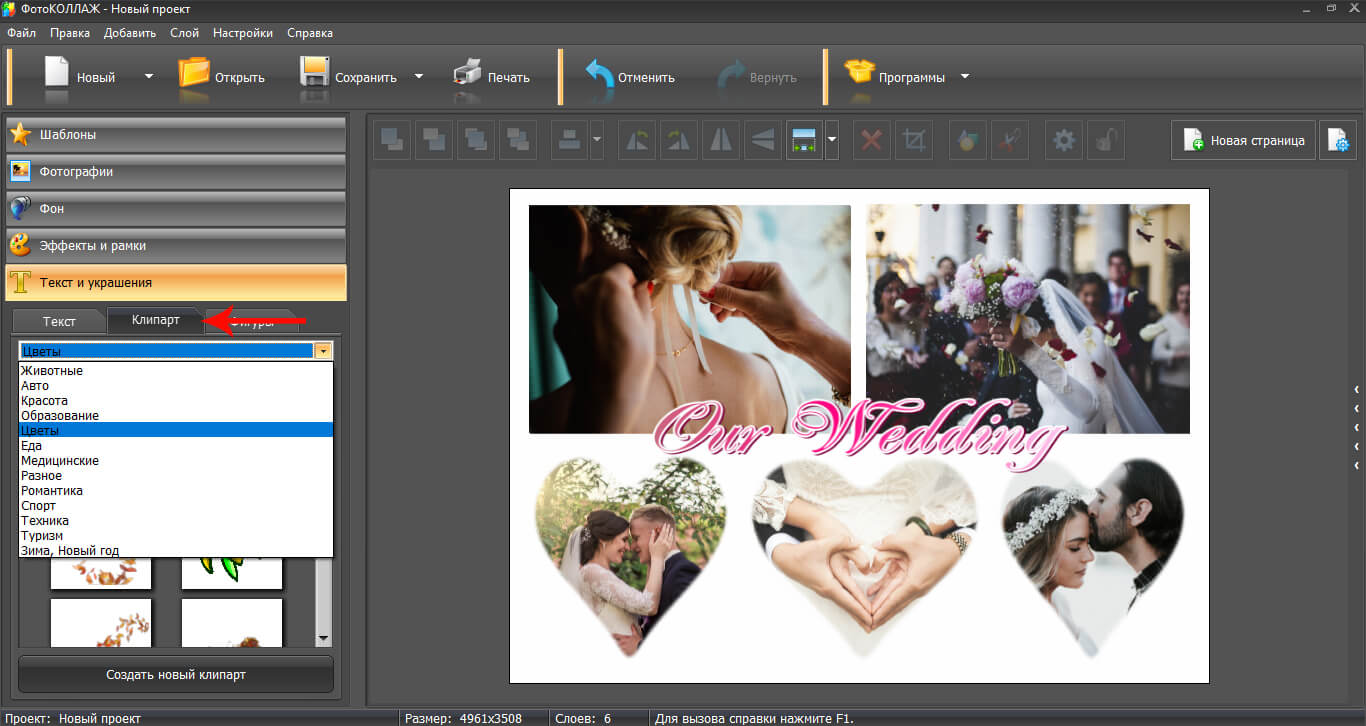Expand the Новый dropdown arrow
The height and width of the screenshot is (726, 1366).
pyautogui.click(x=149, y=76)
